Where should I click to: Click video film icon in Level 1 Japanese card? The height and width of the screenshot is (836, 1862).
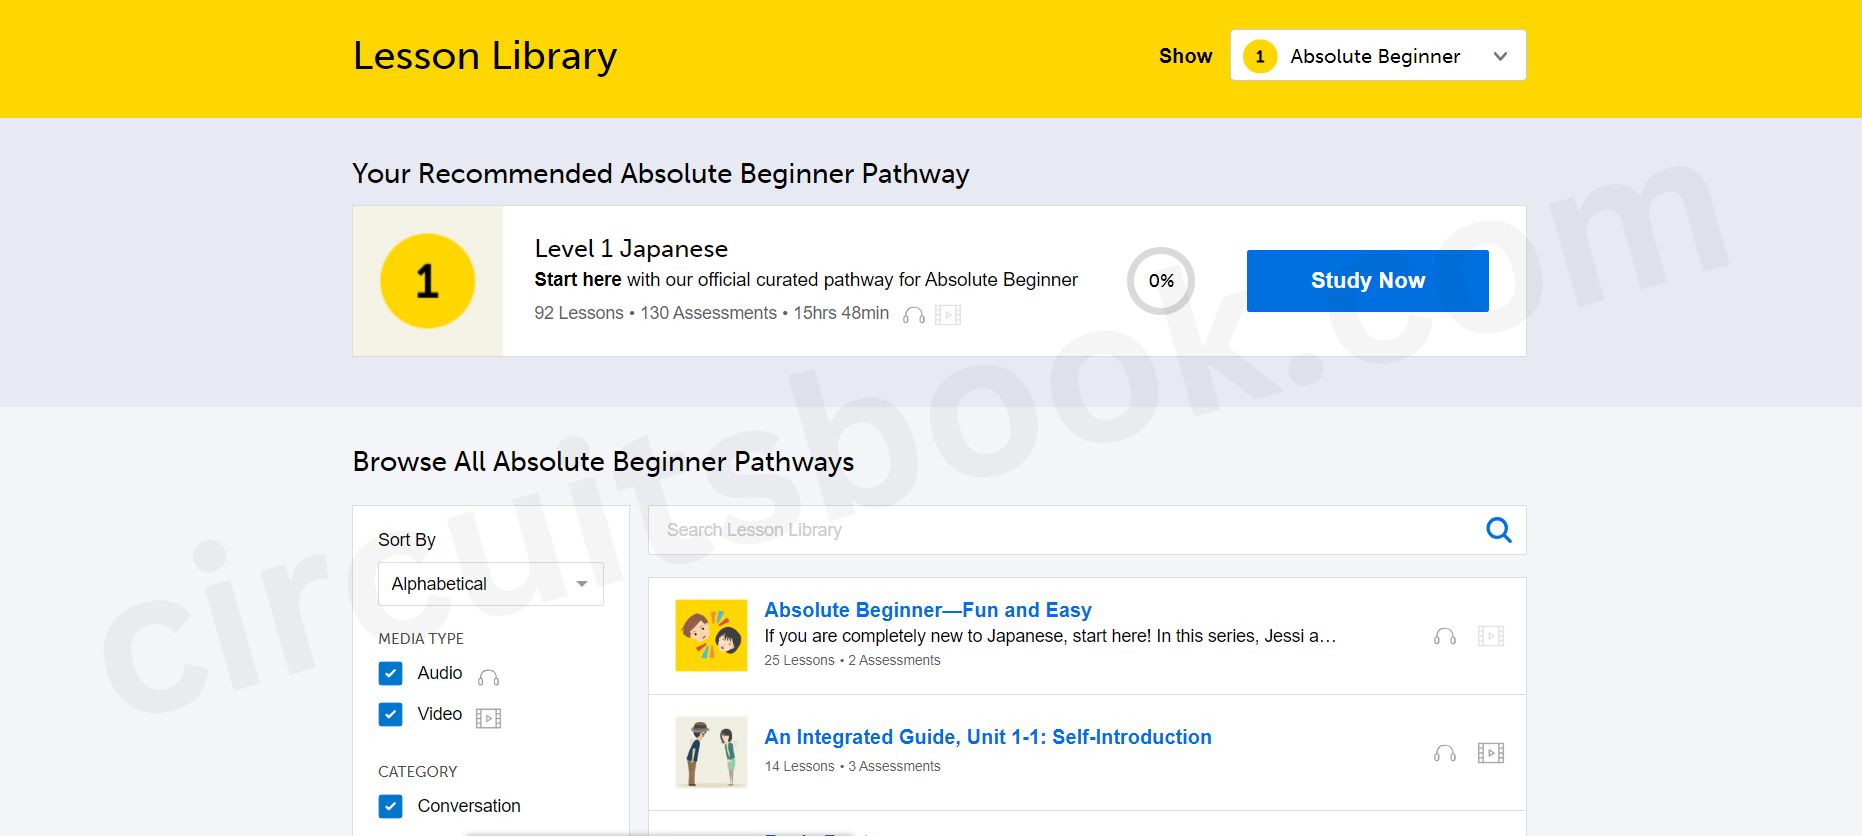947,315
